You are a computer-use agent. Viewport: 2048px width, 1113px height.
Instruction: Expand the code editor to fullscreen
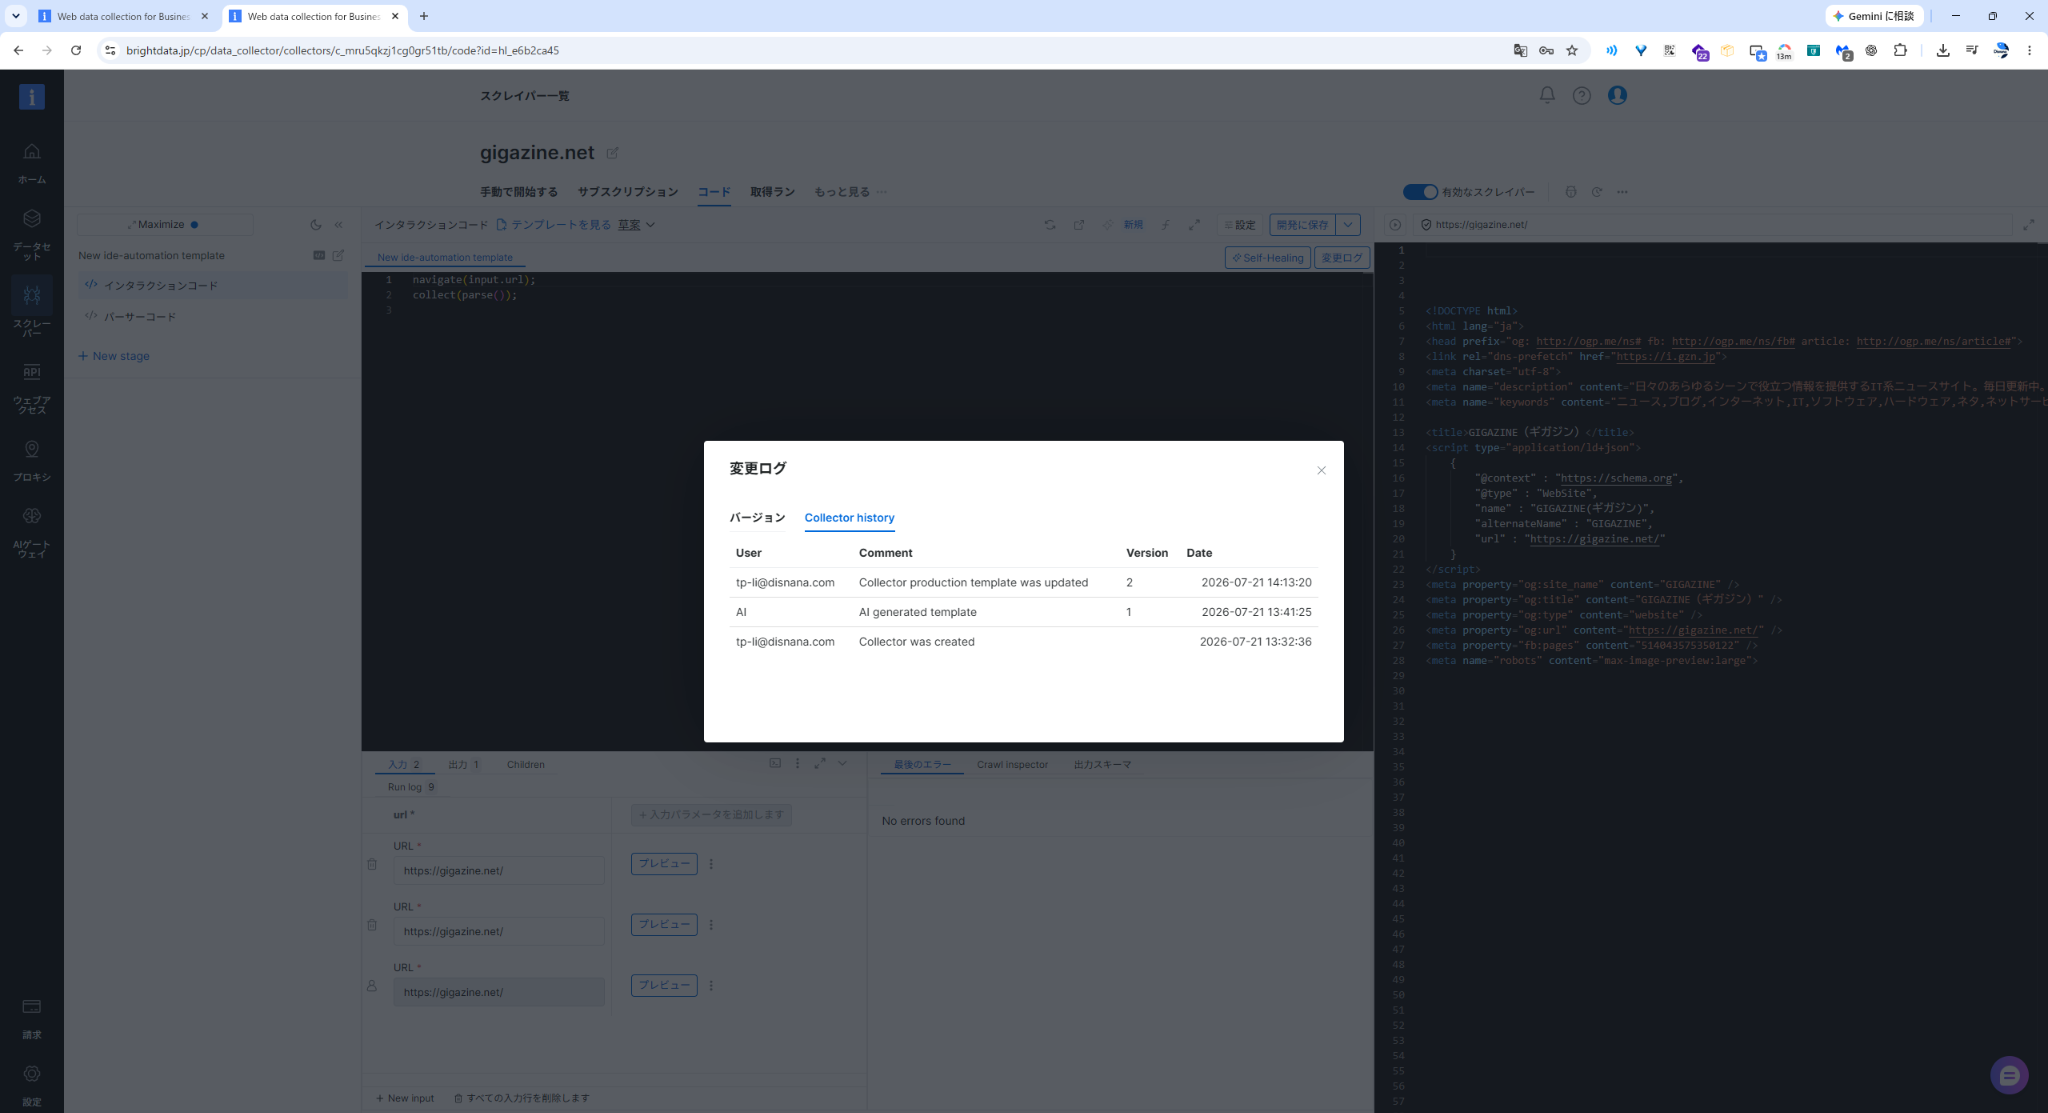(1194, 225)
